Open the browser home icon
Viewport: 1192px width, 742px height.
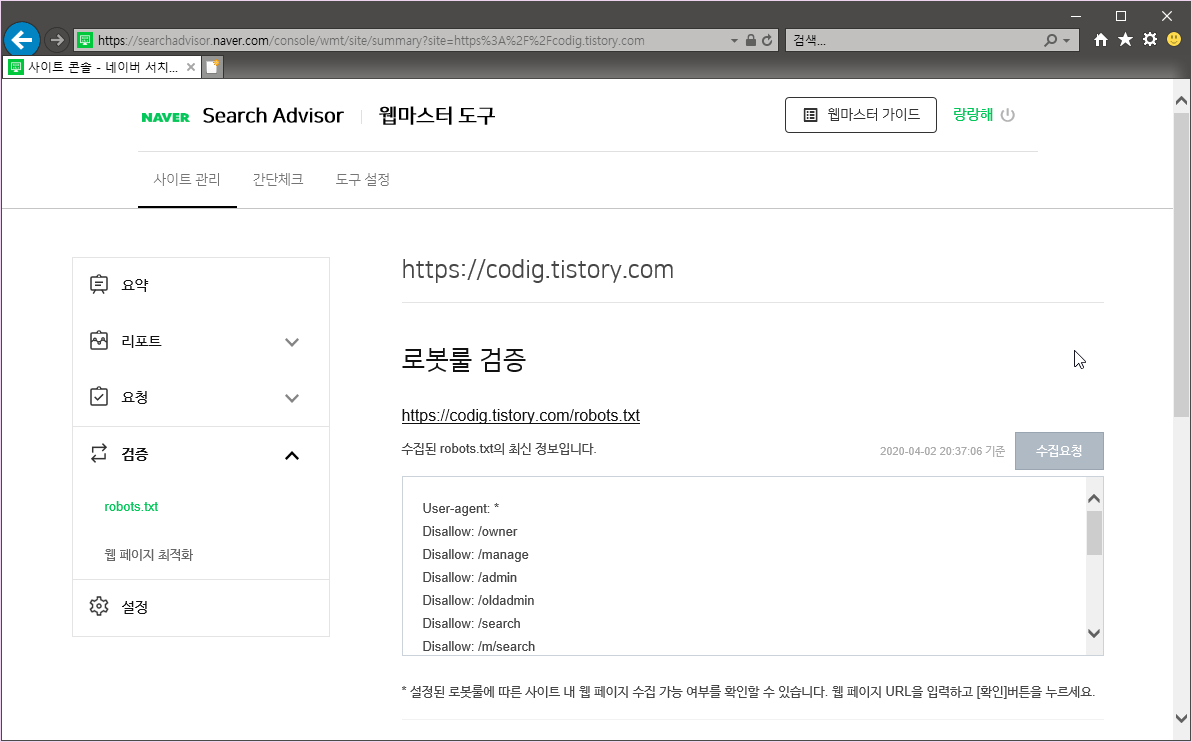[1101, 40]
